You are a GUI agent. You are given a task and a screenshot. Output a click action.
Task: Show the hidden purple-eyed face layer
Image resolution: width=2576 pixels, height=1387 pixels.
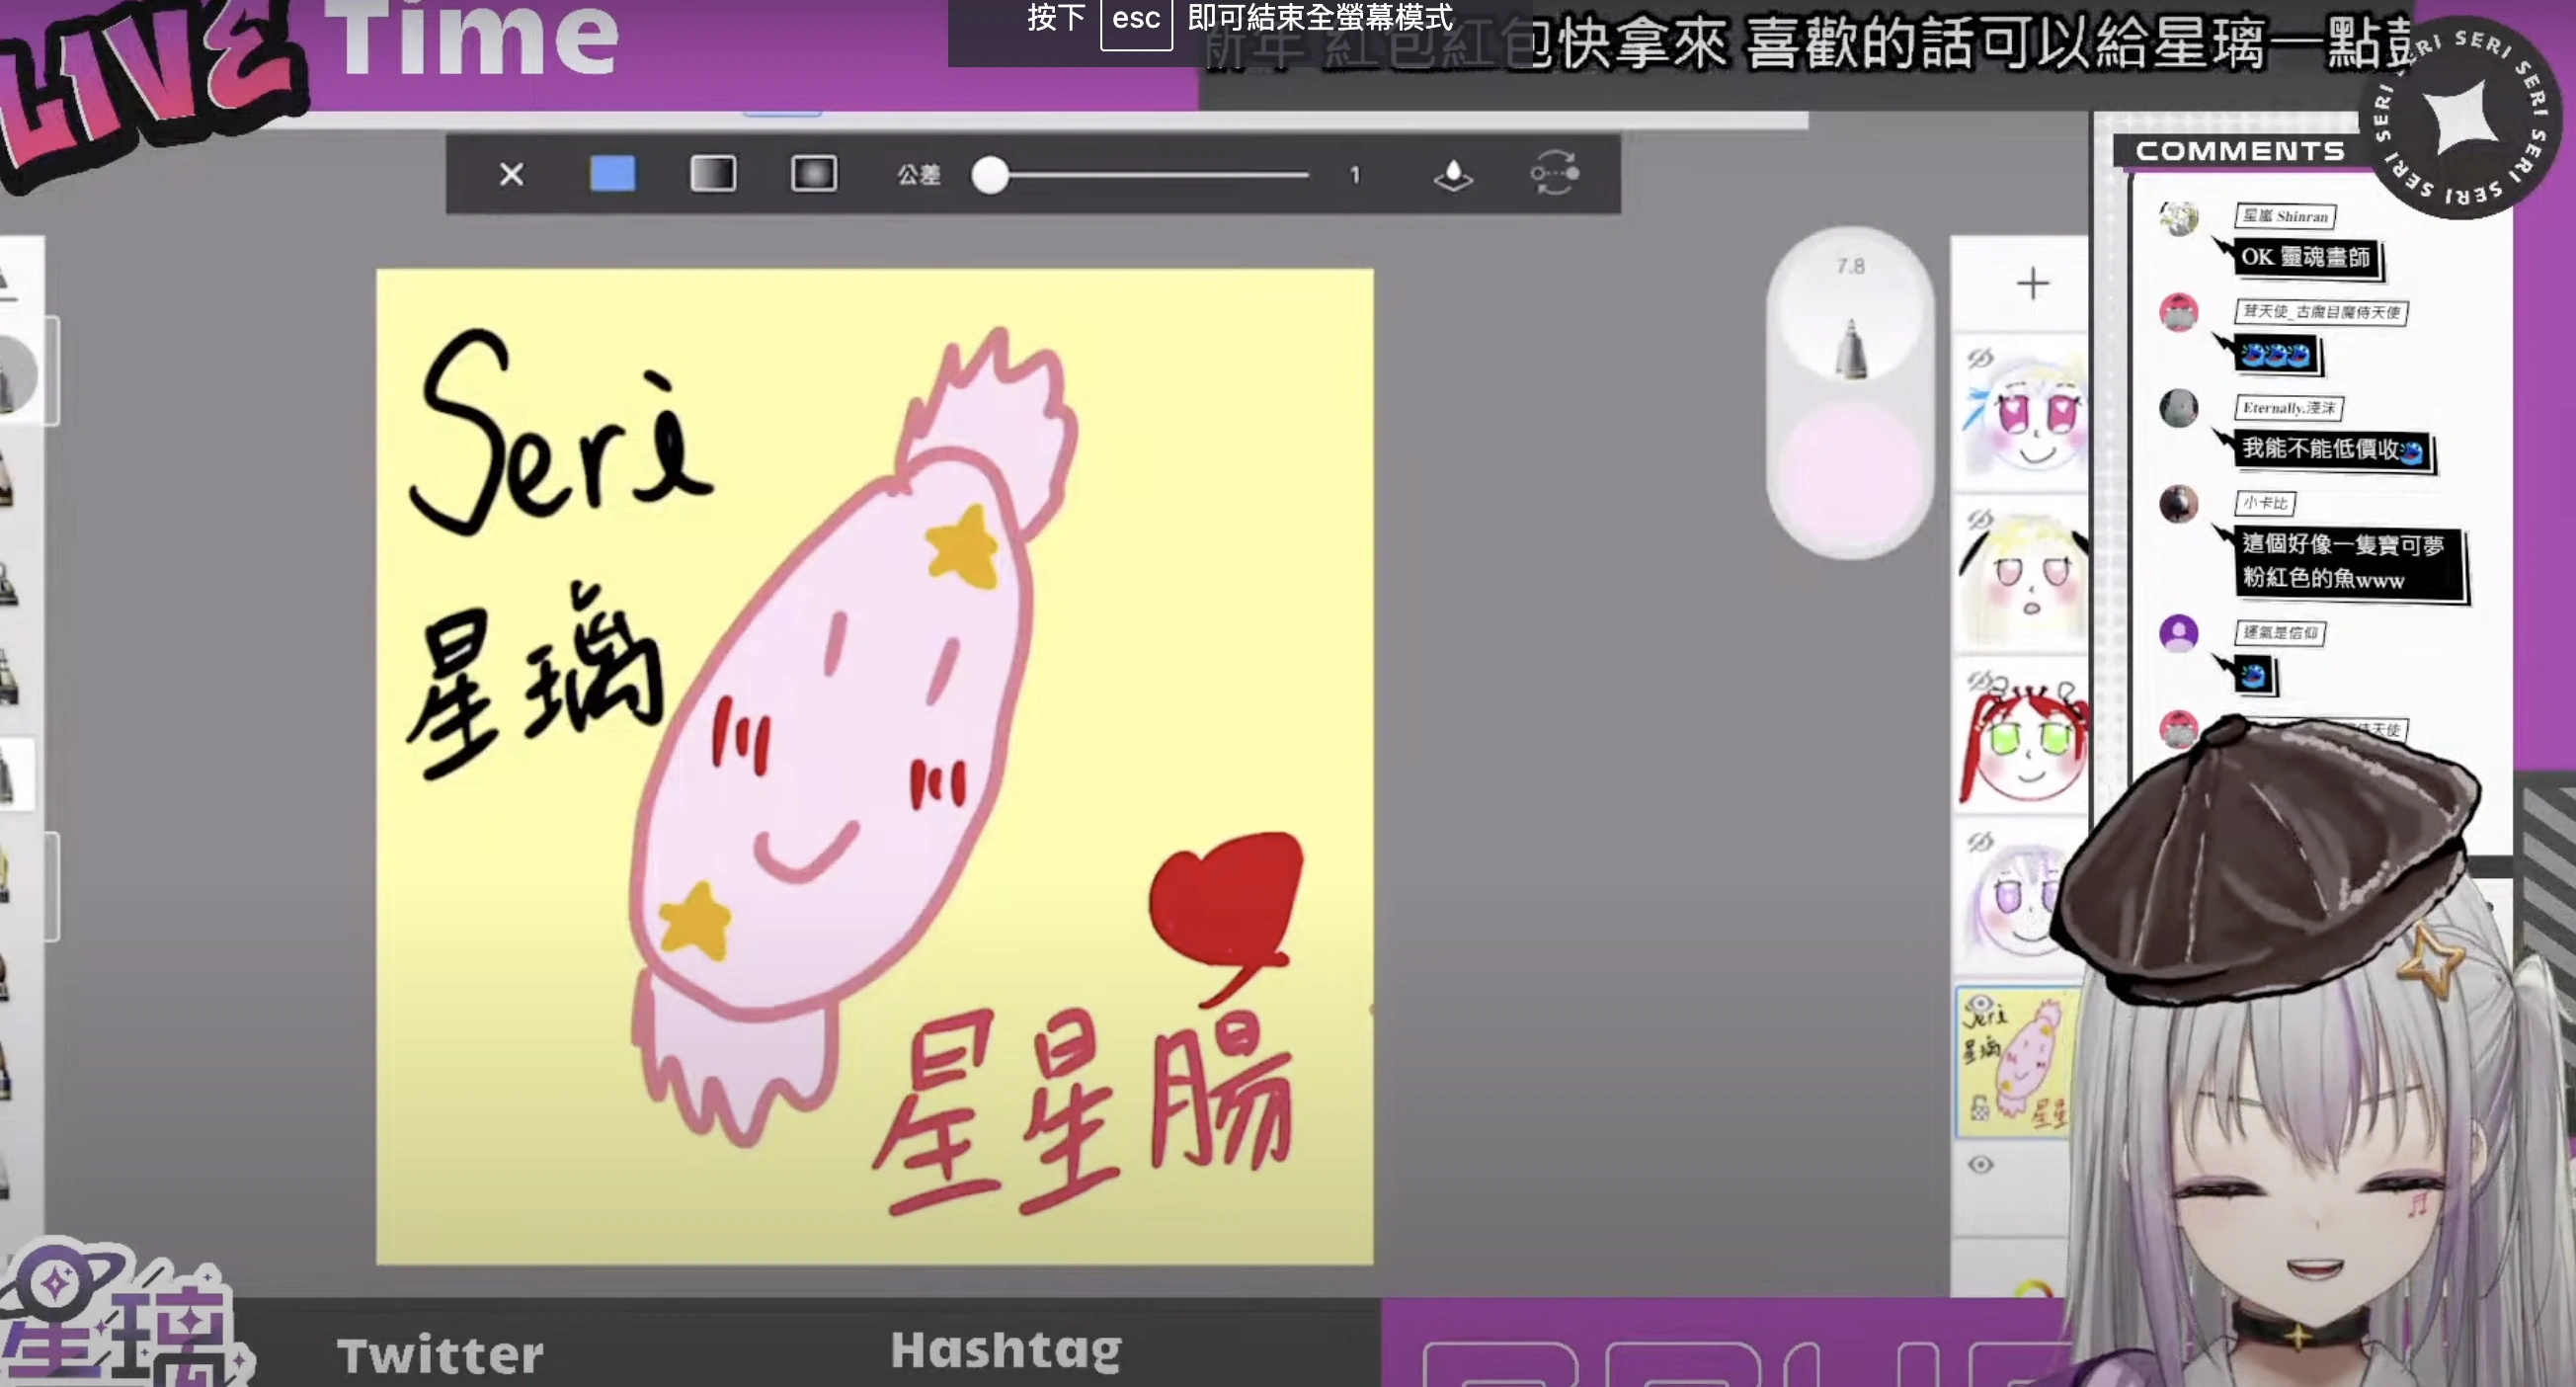point(1981,842)
